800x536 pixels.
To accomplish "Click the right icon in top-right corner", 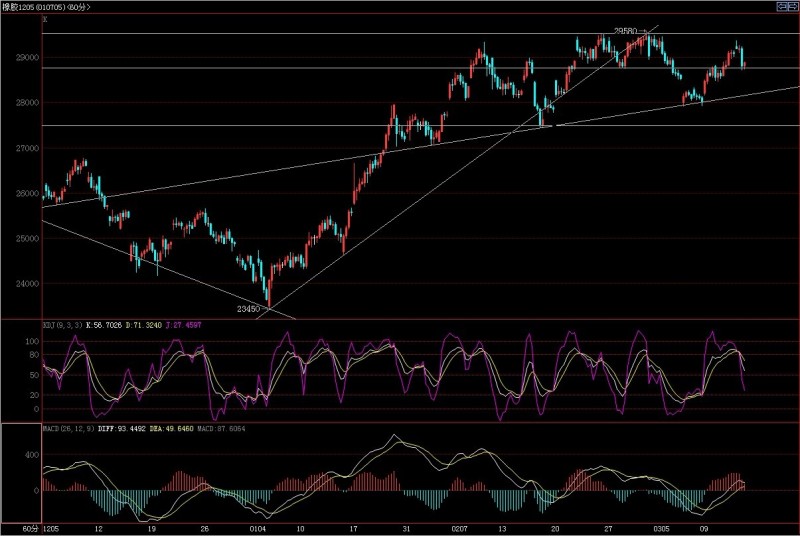I will (x=792, y=7).
